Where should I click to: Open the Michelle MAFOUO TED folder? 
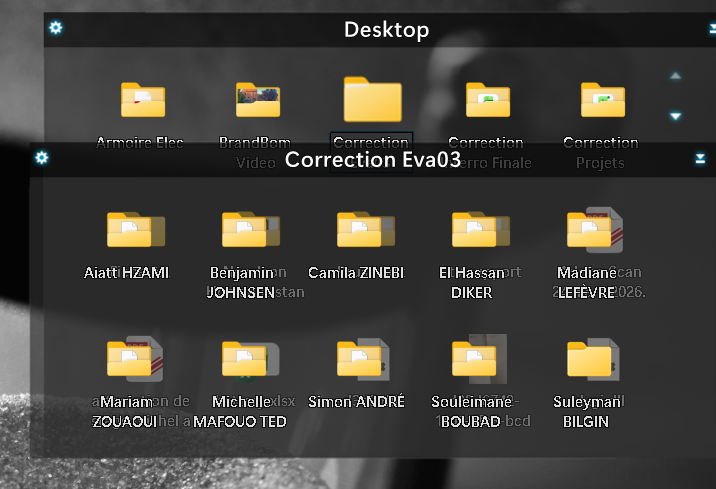244,358
